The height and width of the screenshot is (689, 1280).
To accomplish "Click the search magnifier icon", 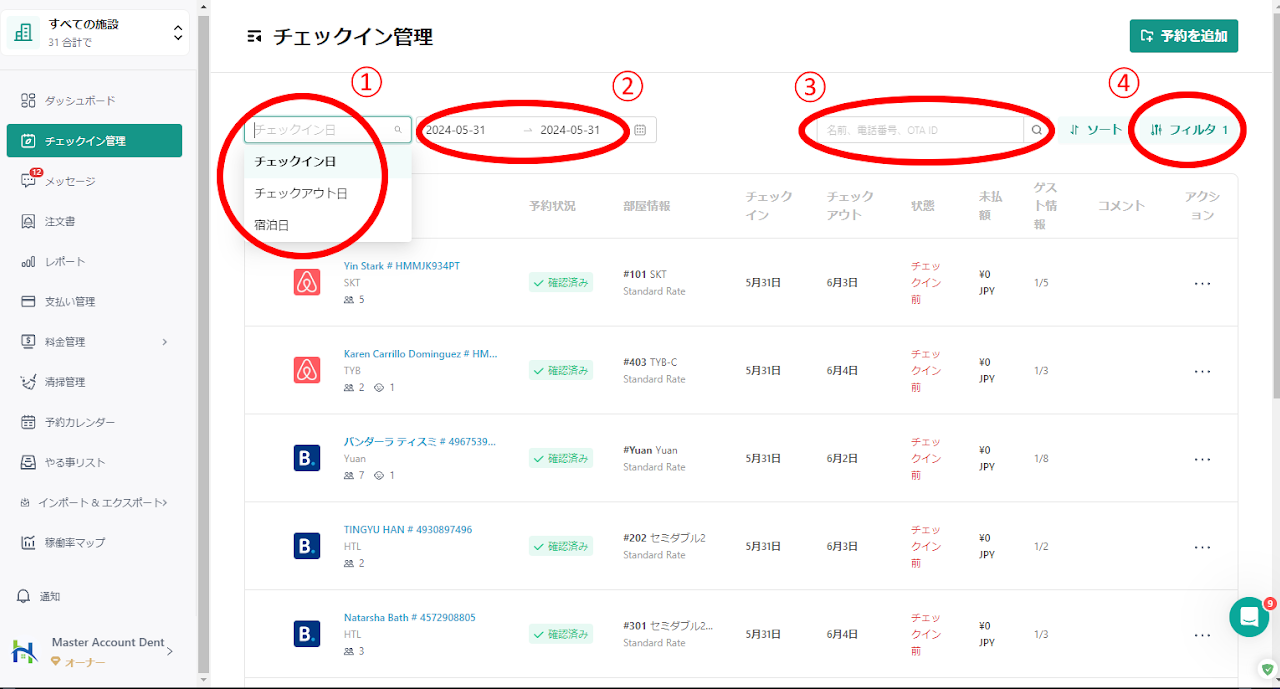I will click(1037, 130).
